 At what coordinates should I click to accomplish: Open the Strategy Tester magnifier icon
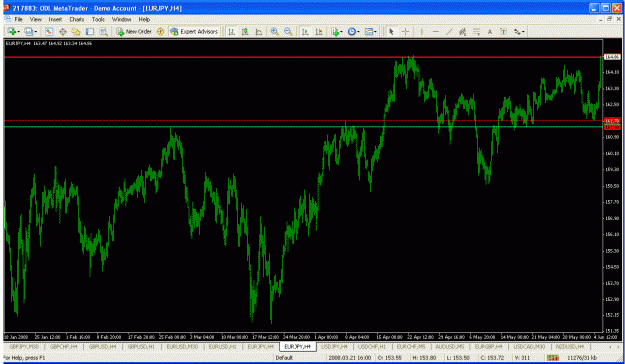point(104,31)
